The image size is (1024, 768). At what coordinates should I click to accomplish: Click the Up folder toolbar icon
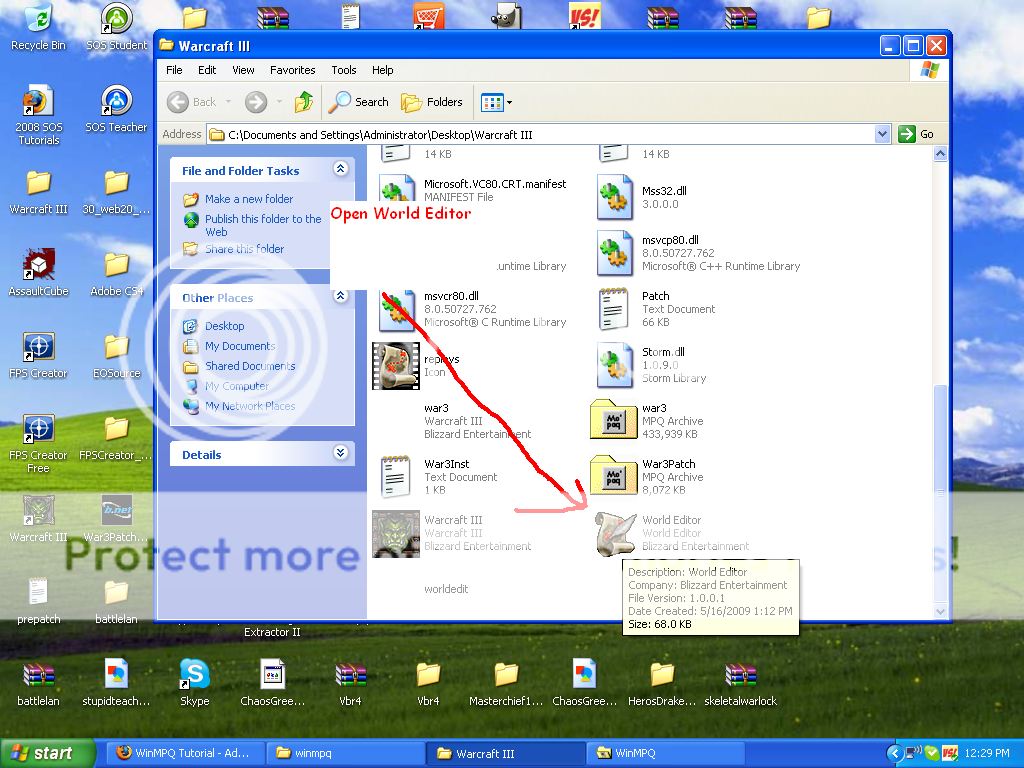pos(304,102)
